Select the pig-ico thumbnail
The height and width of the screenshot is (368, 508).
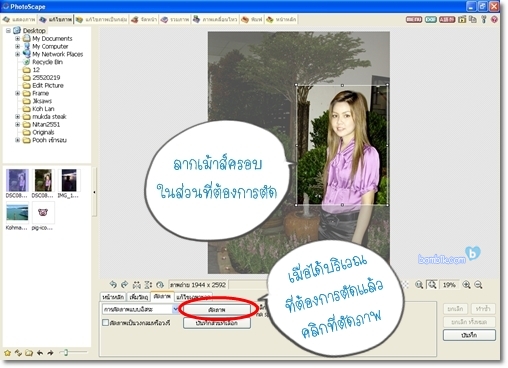(x=43, y=216)
